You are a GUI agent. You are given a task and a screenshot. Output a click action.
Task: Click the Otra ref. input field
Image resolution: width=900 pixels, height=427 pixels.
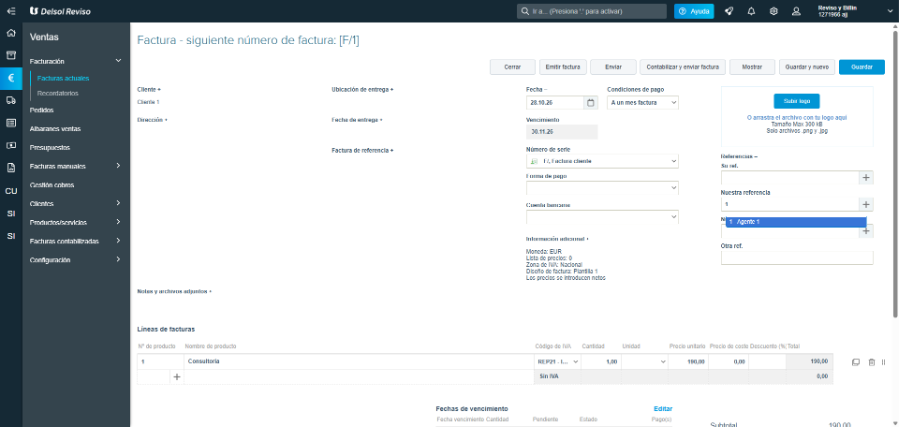point(797,258)
